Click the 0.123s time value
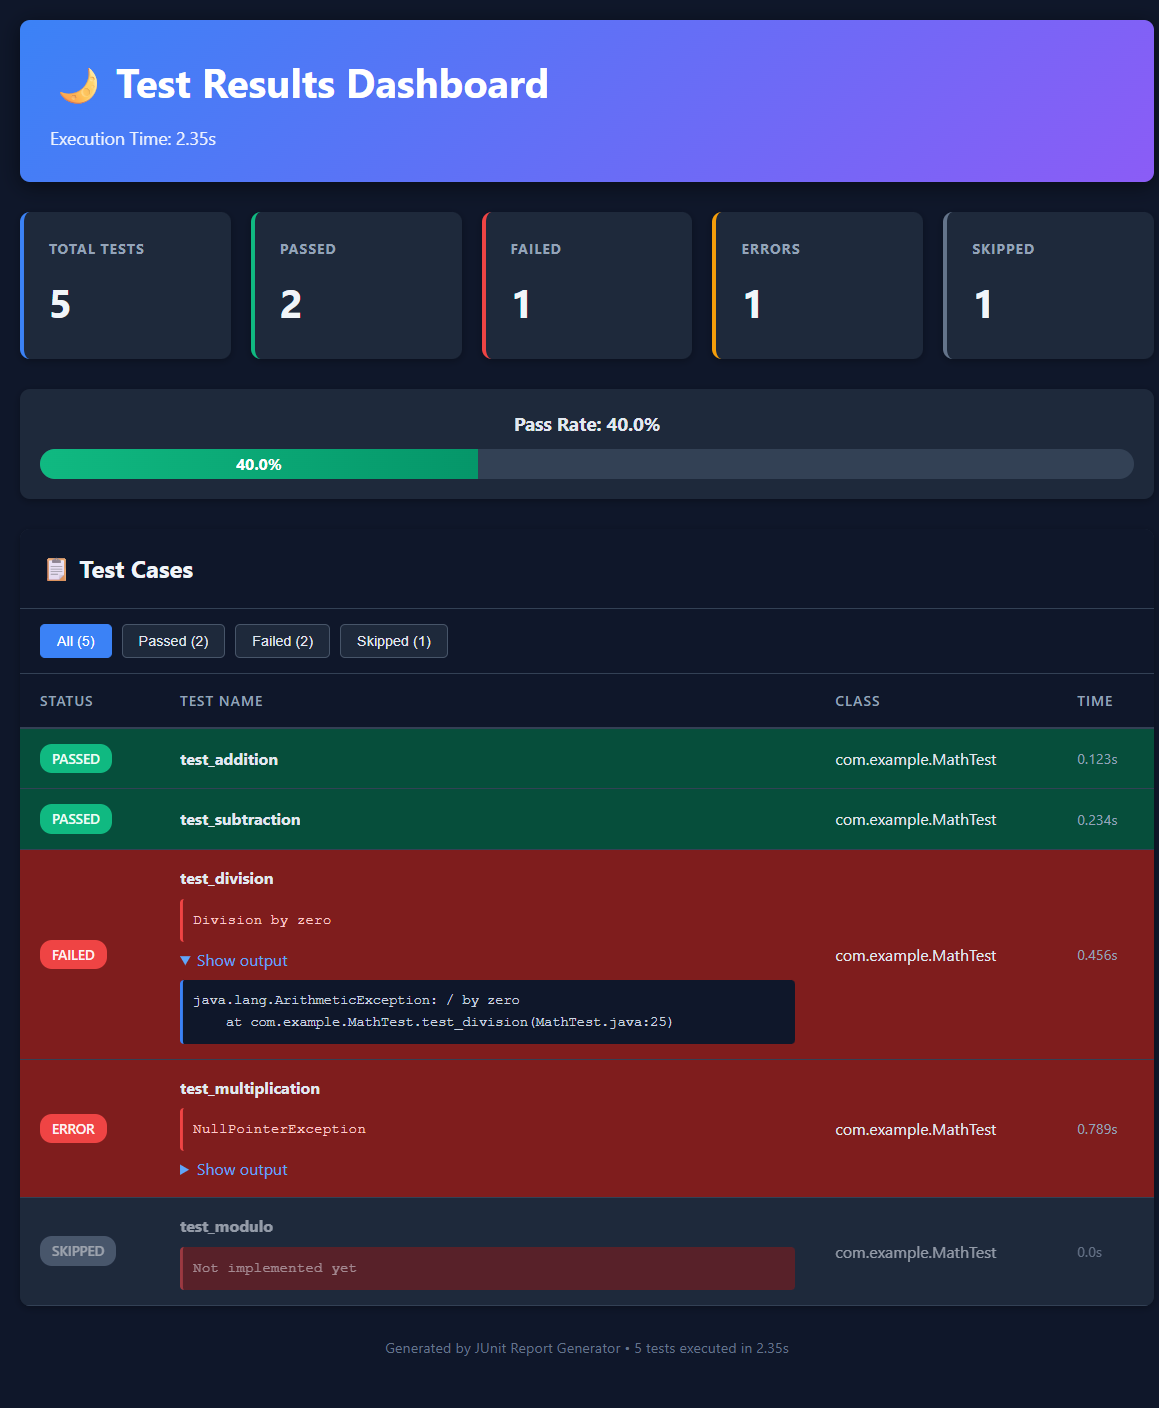Viewport: 1159px width, 1408px height. (x=1097, y=759)
